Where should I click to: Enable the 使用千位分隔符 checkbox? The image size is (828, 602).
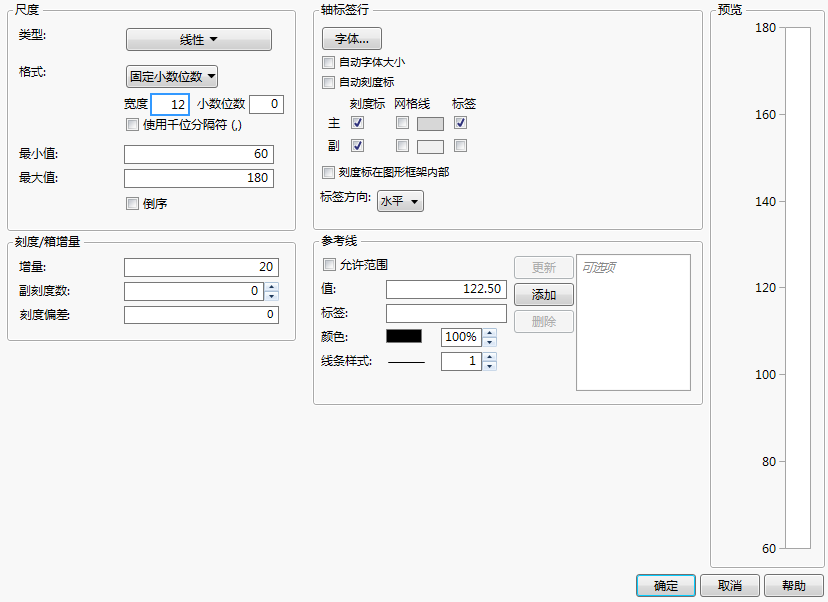coord(131,124)
